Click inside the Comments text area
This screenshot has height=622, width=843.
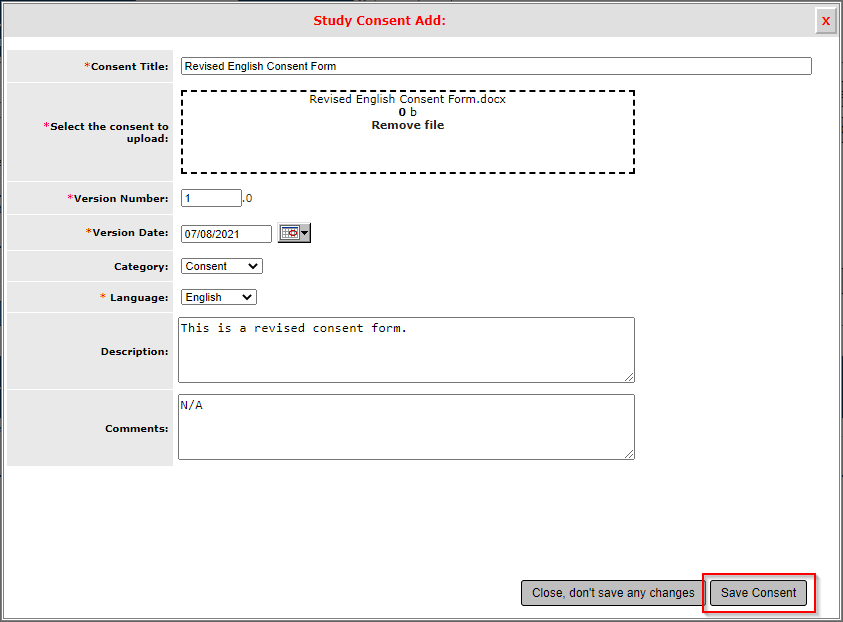point(406,427)
